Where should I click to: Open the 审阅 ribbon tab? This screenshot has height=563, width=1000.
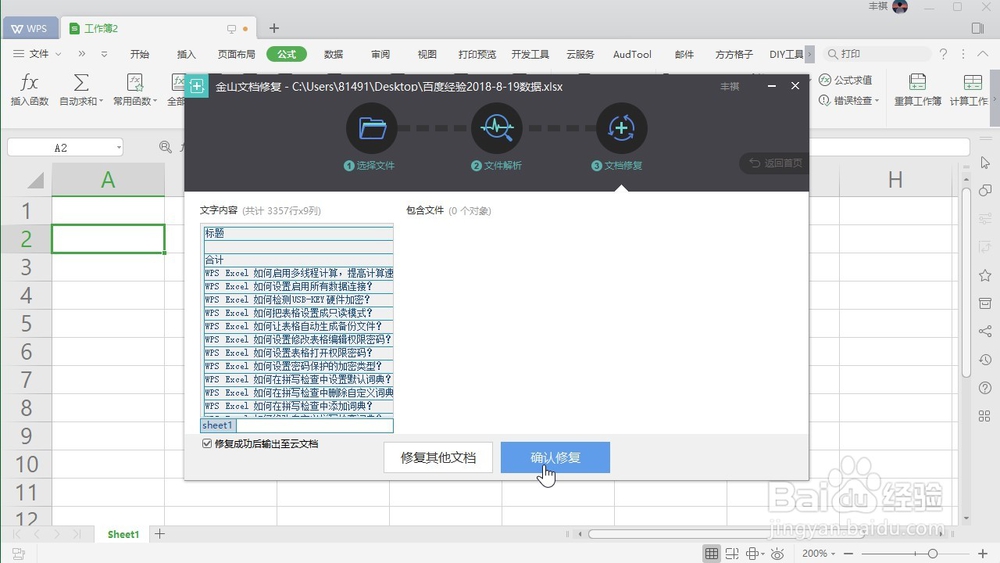click(x=381, y=54)
